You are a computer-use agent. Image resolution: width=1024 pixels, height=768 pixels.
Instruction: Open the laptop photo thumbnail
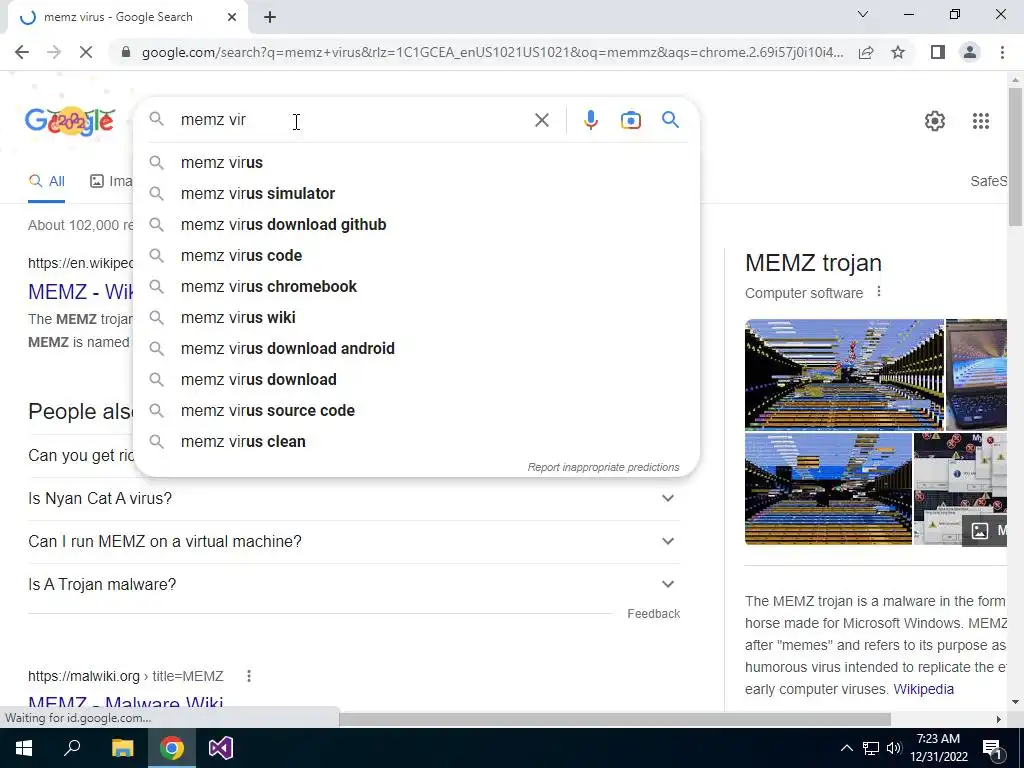[976, 374]
